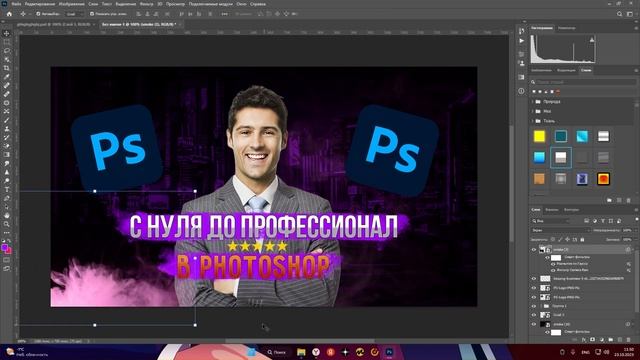Apply the red-orange style swatch
Viewport: 640px width, 360px height.
[x=603, y=179]
